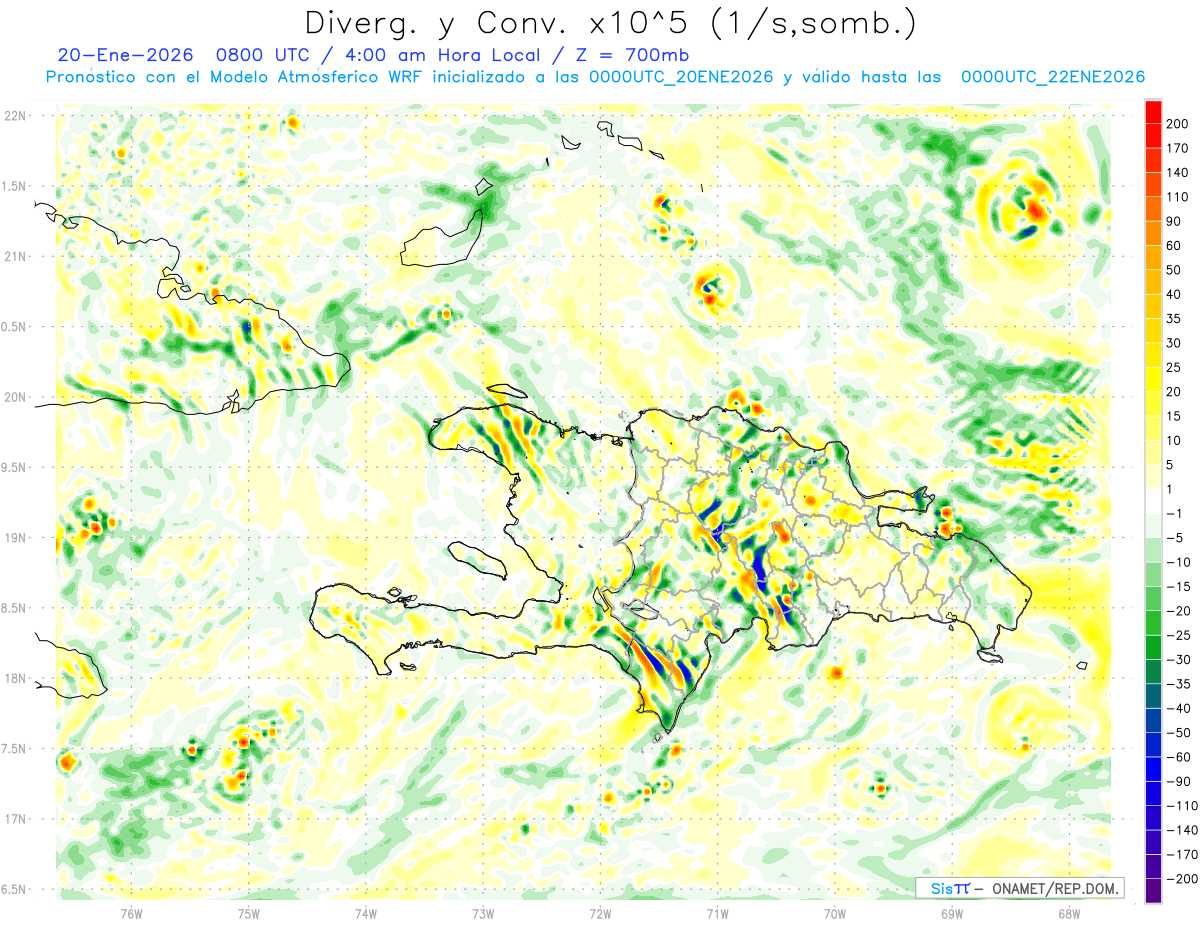
Task: Click the white swatch between 1 and -1
Action: pyautogui.click(x=1153, y=501)
